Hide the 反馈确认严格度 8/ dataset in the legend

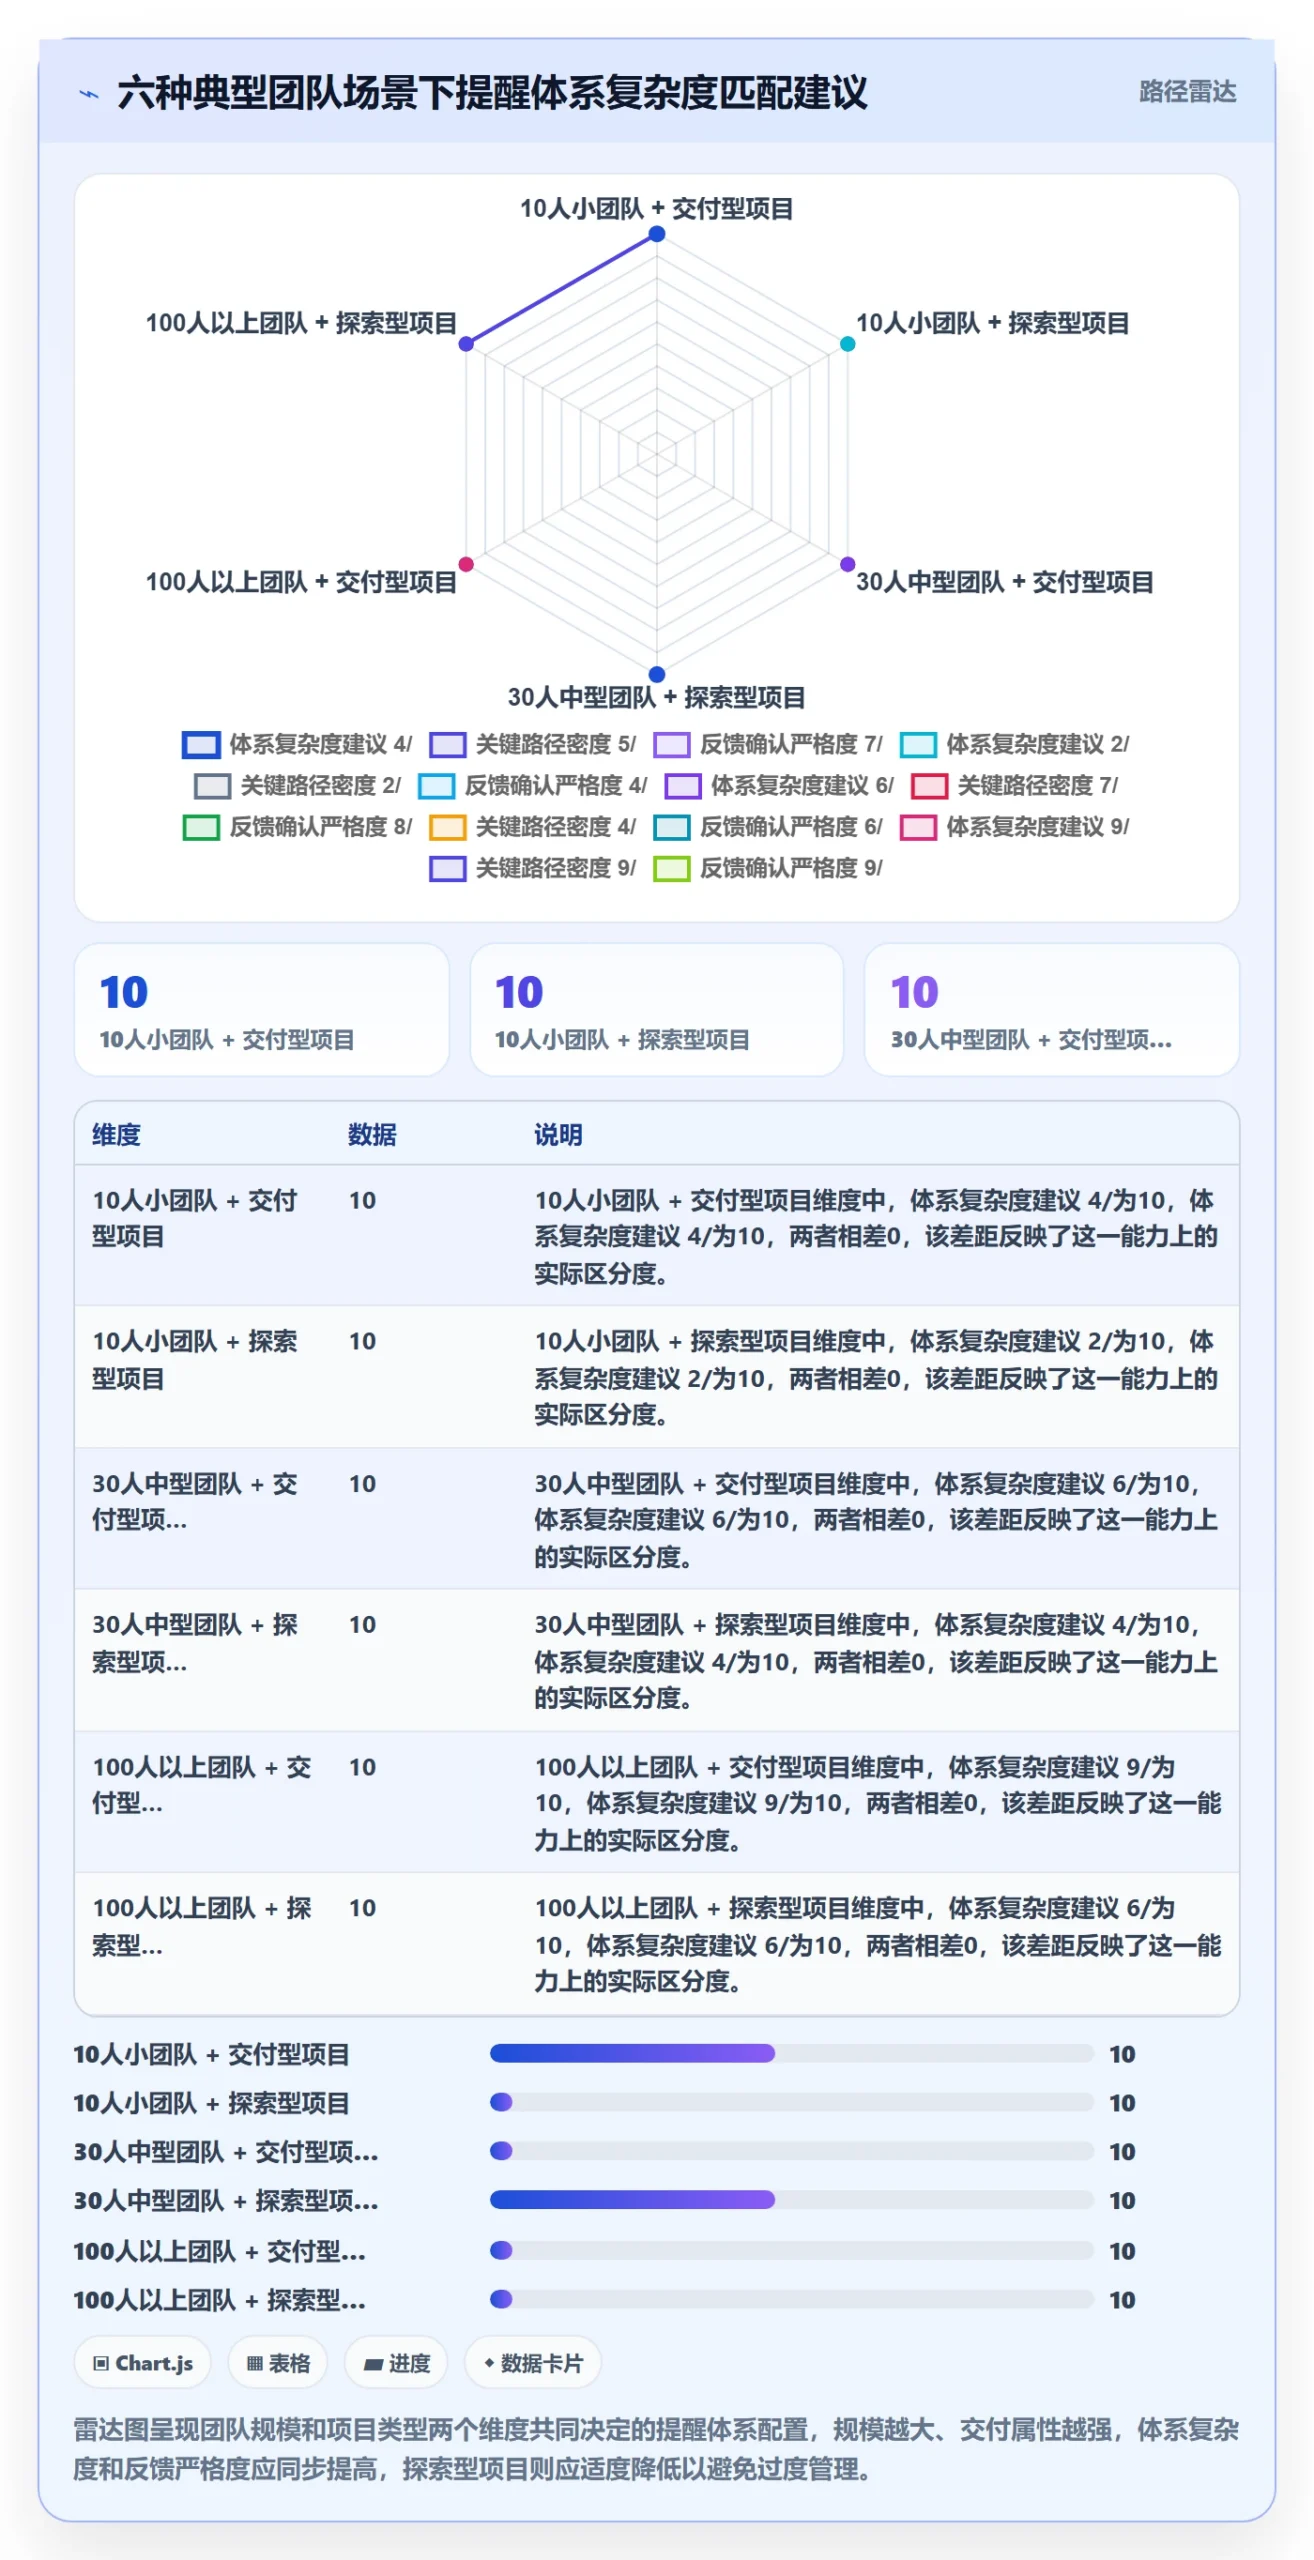point(297,826)
